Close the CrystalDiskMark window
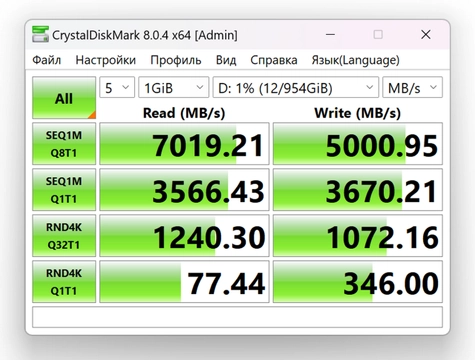Viewport: 475px width, 360px height. (426, 34)
